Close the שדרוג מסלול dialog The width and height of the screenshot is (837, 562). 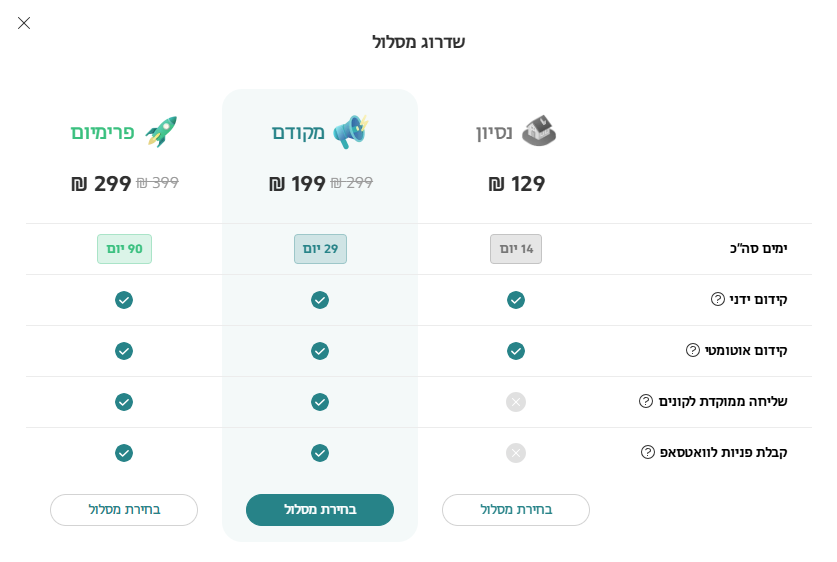24,23
